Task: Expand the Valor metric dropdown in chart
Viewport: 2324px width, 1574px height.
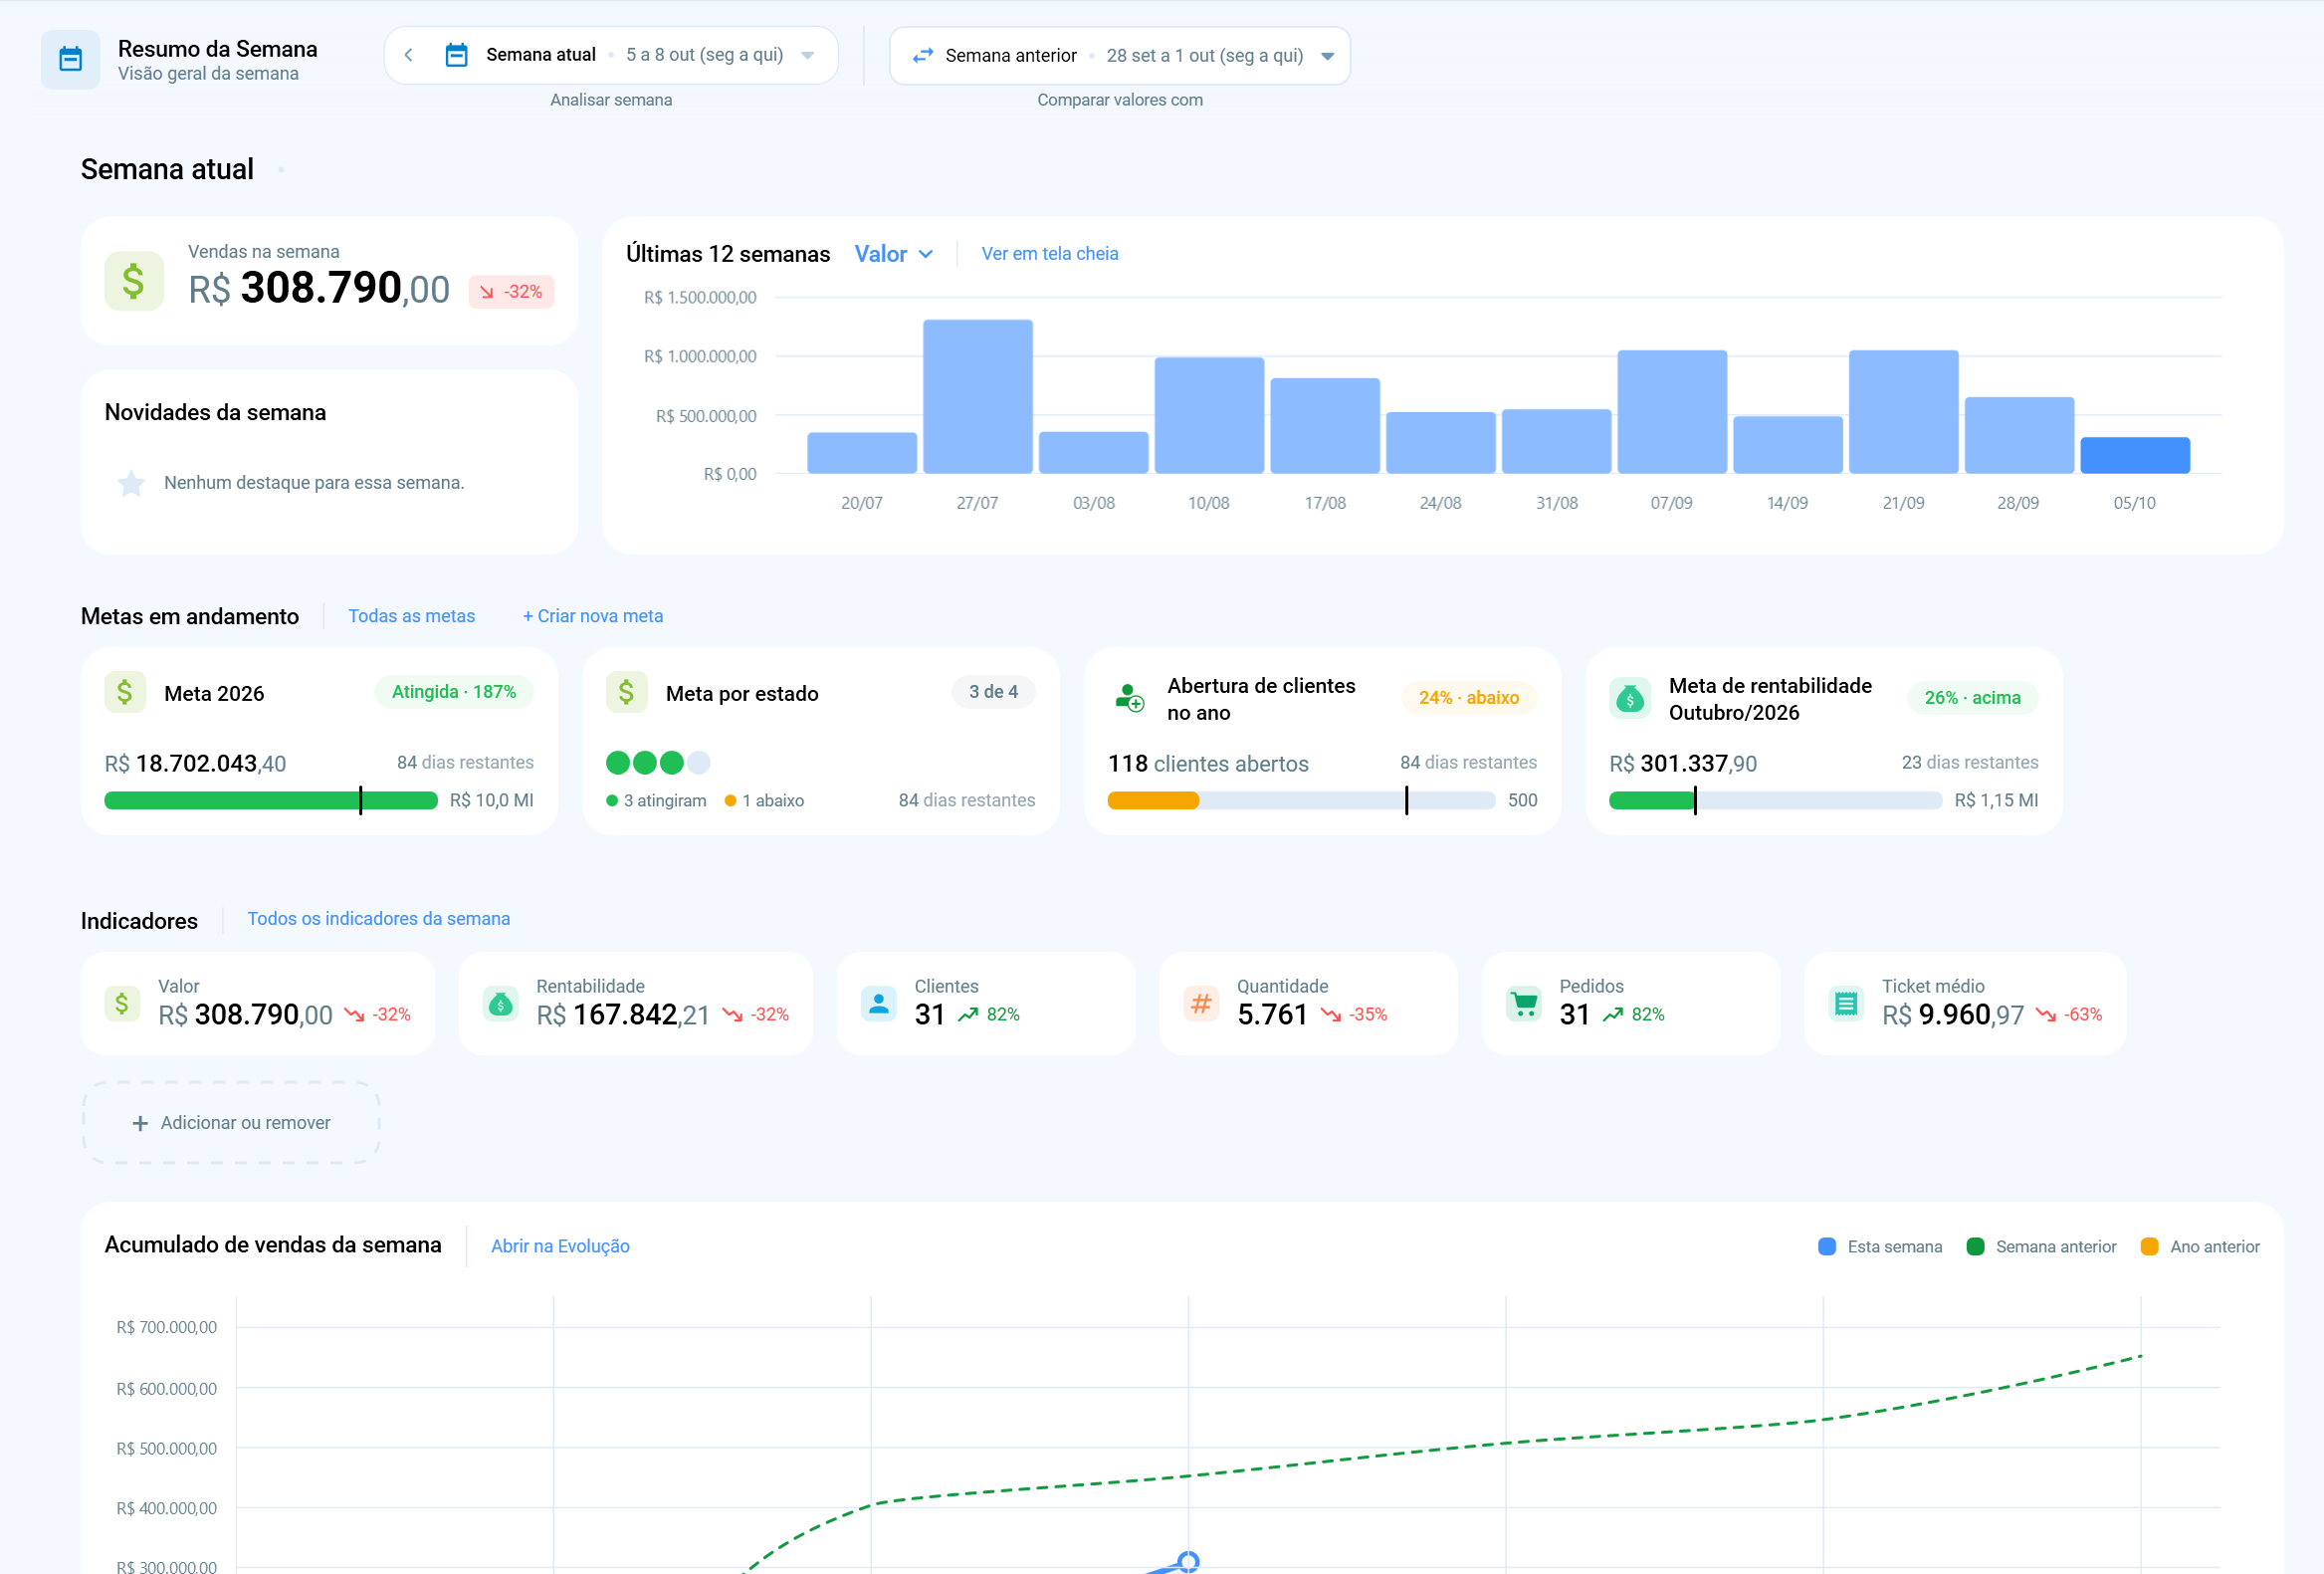Action: 893,254
